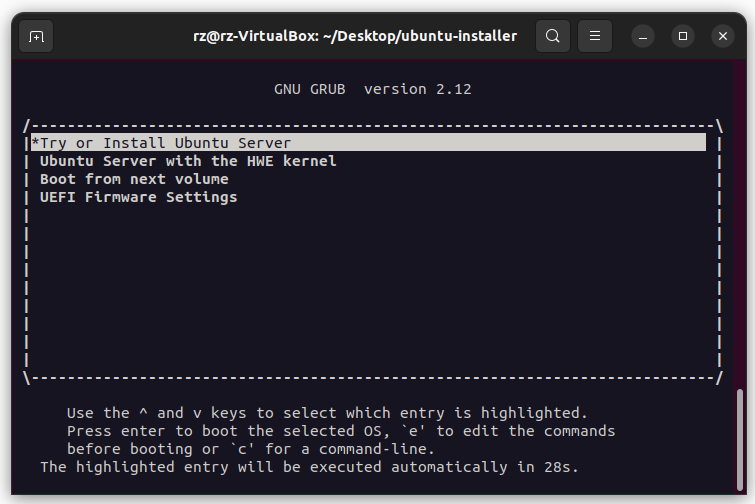Click the 28s countdown text

561,467
